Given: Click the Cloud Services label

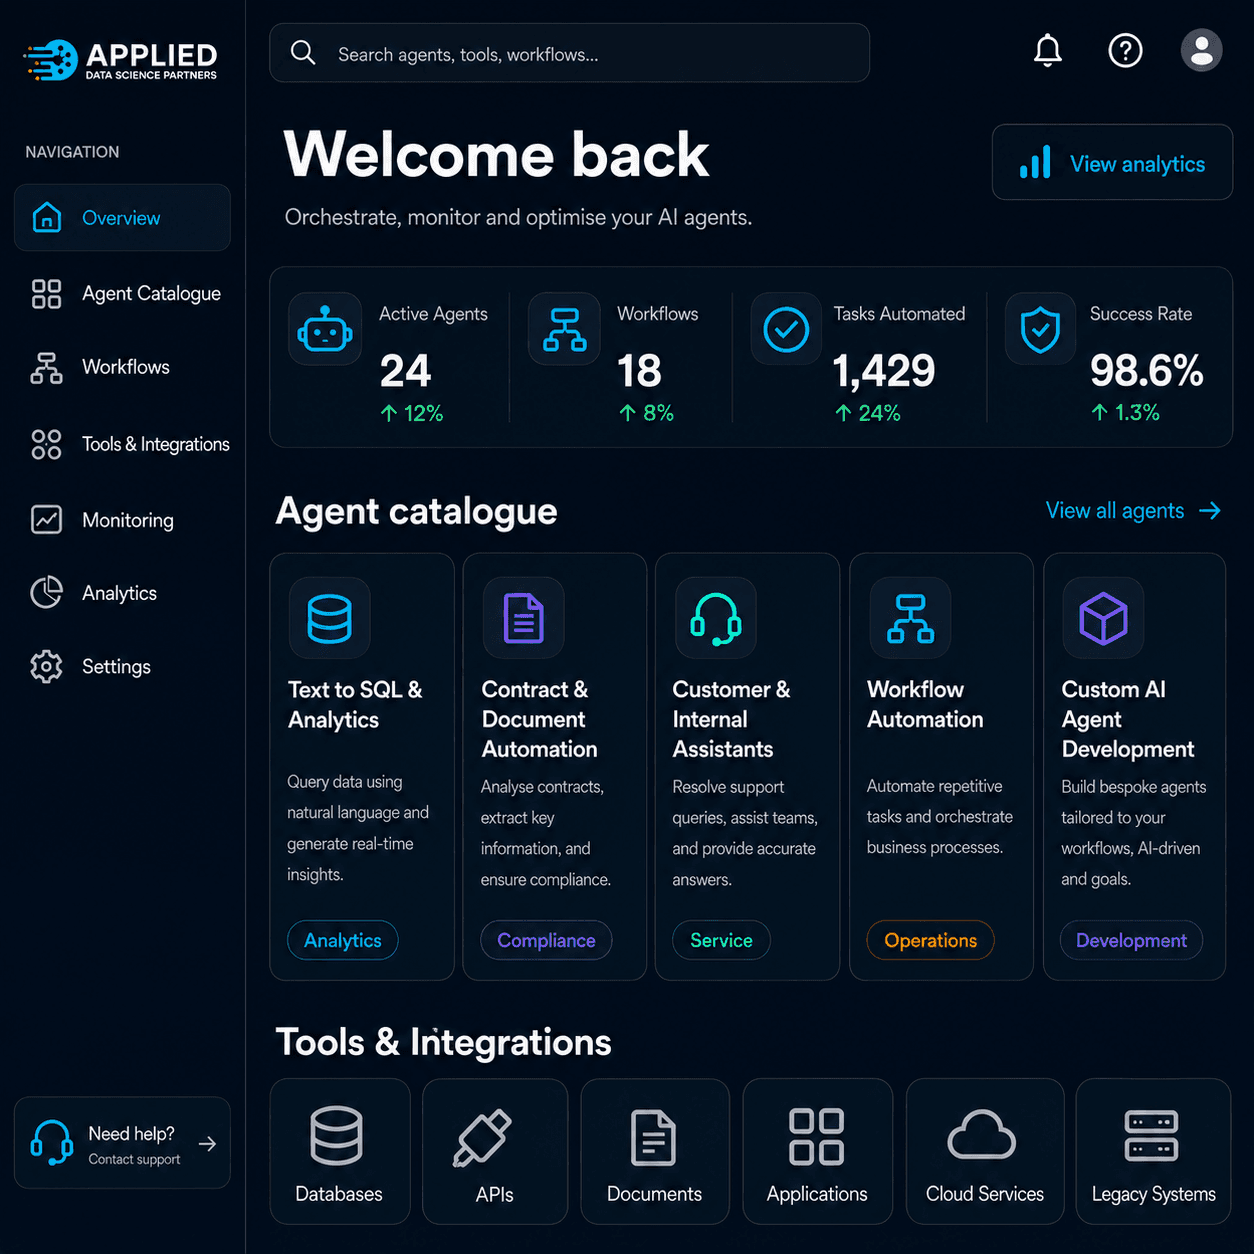Looking at the screenshot, I should click(x=985, y=1194).
